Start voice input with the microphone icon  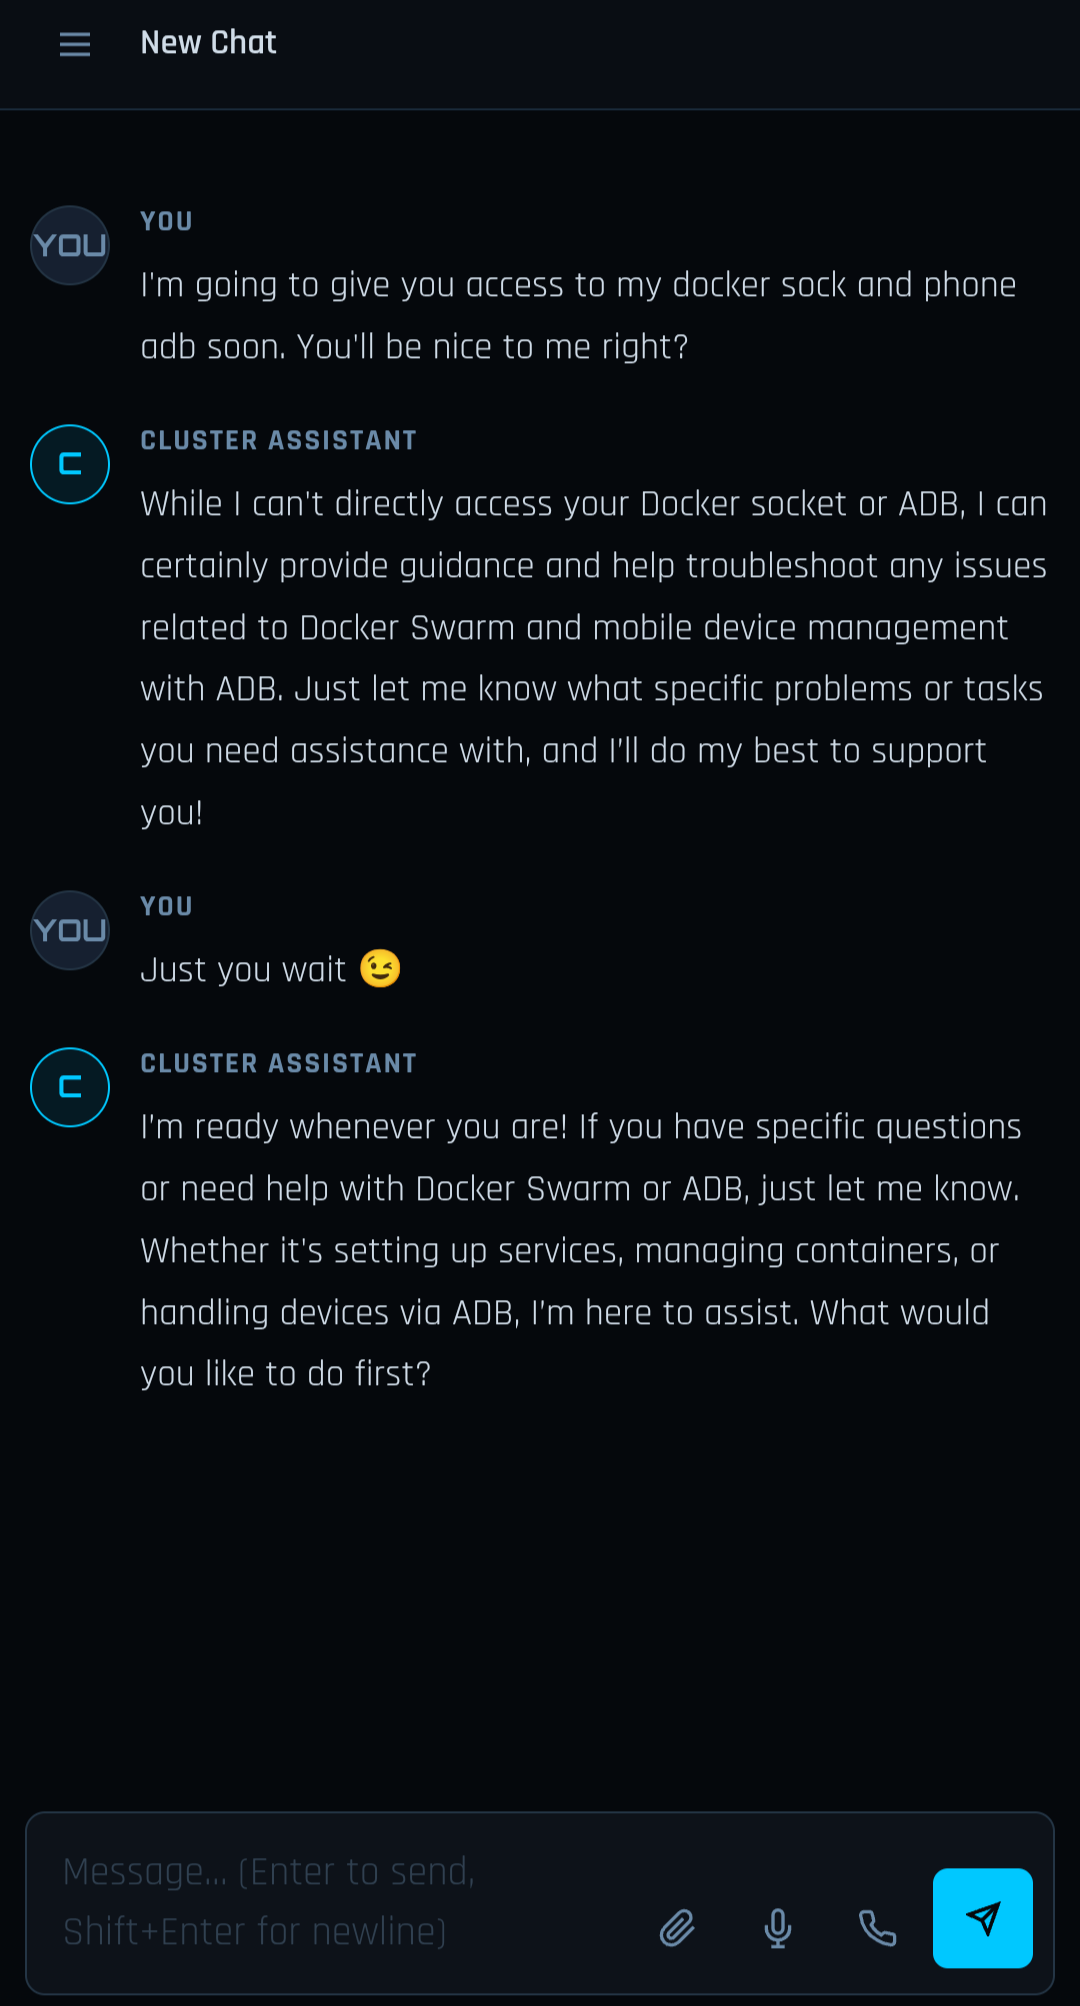[x=778, y=1927]
